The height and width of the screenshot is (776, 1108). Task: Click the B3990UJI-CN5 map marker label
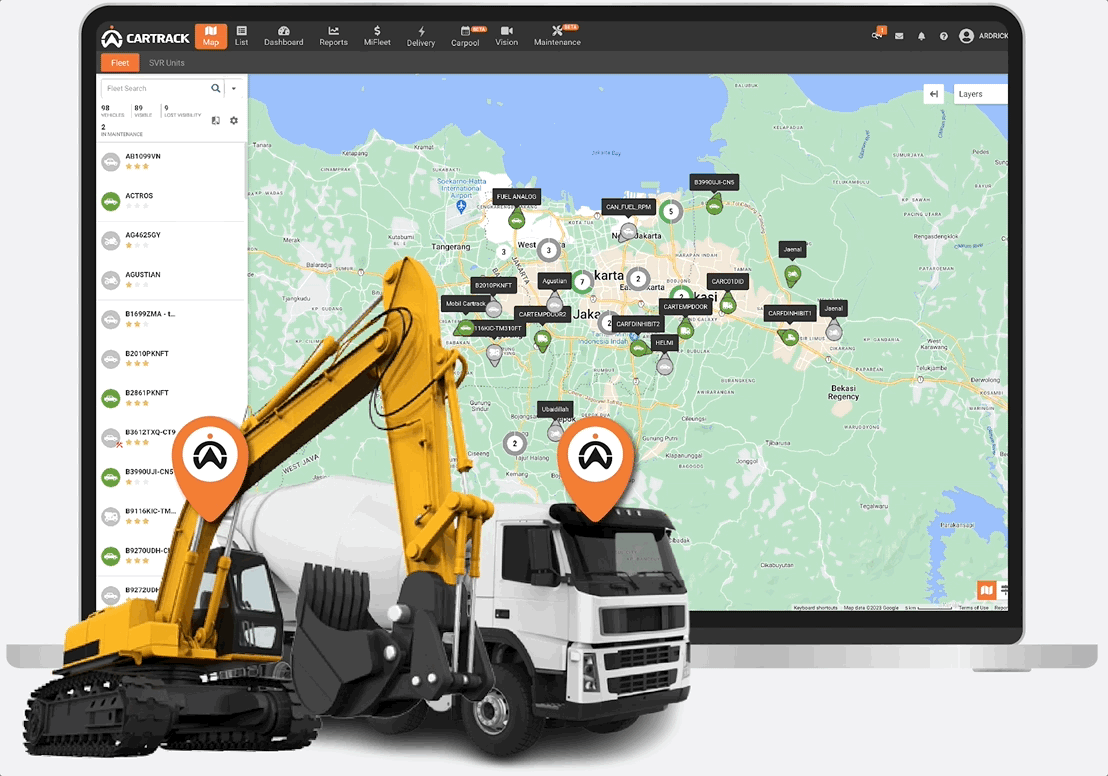point(714,182)
